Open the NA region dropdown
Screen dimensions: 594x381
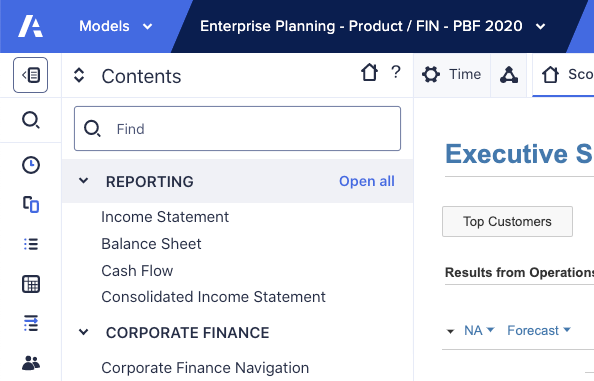click(x=479, y=330)
